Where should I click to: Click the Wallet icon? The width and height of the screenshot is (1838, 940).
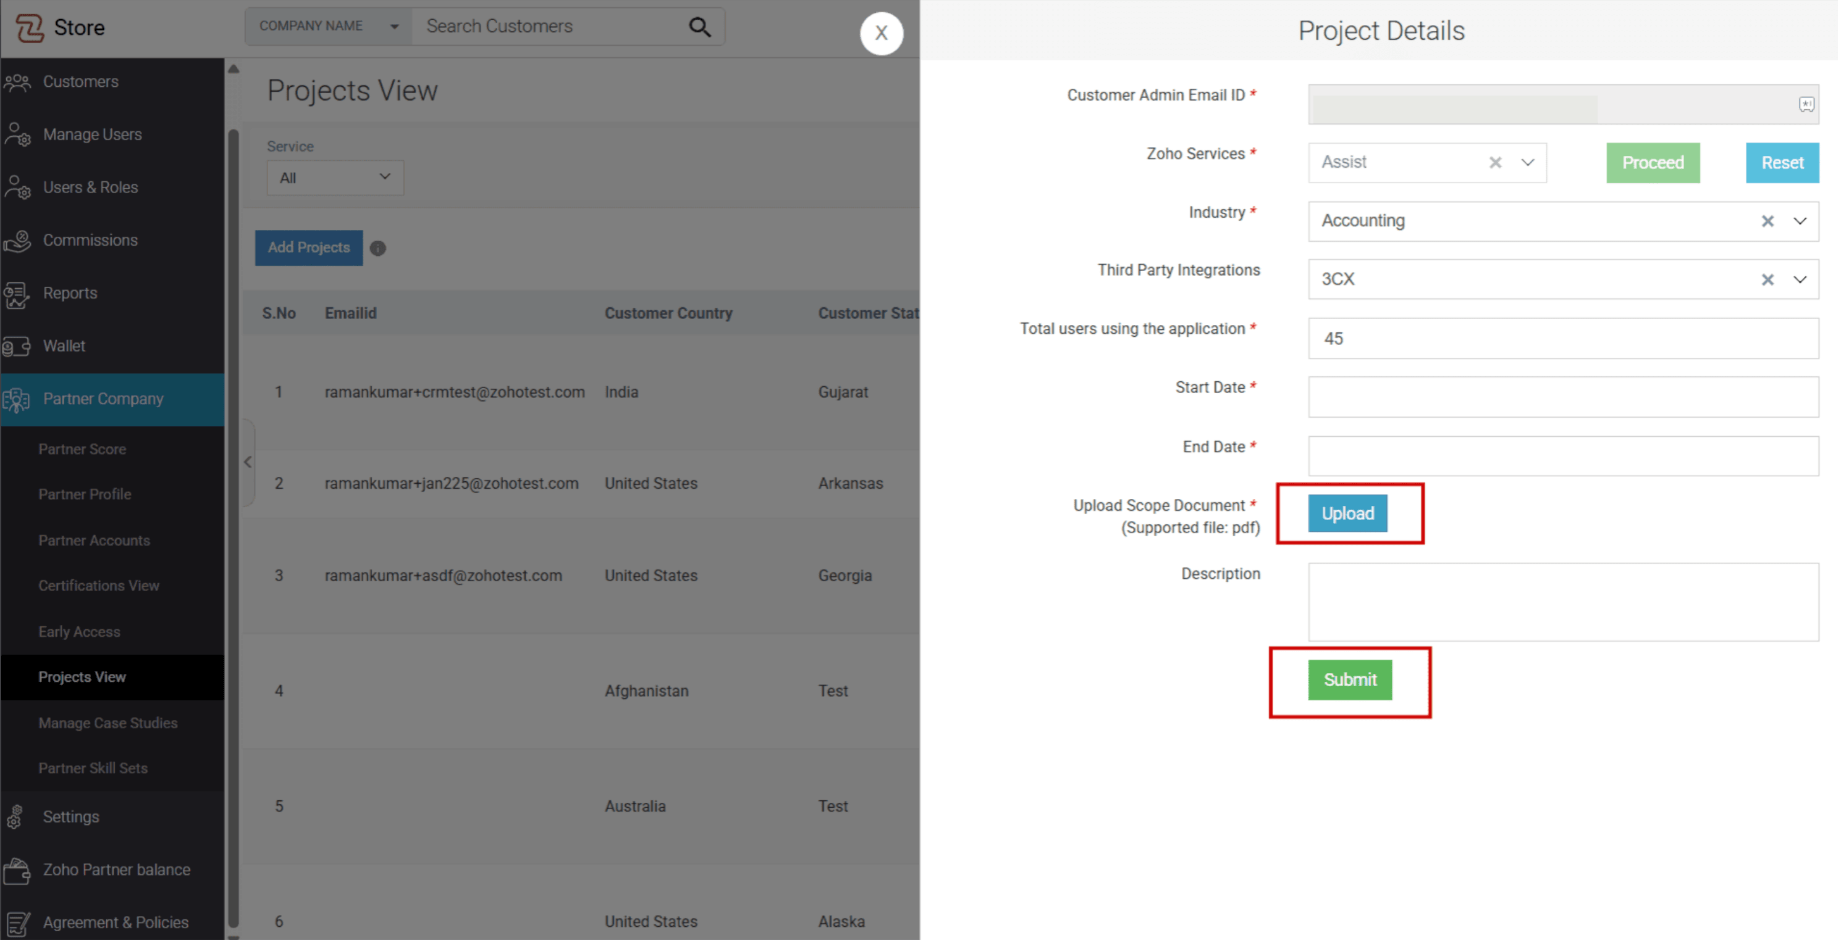click(17, 347)
